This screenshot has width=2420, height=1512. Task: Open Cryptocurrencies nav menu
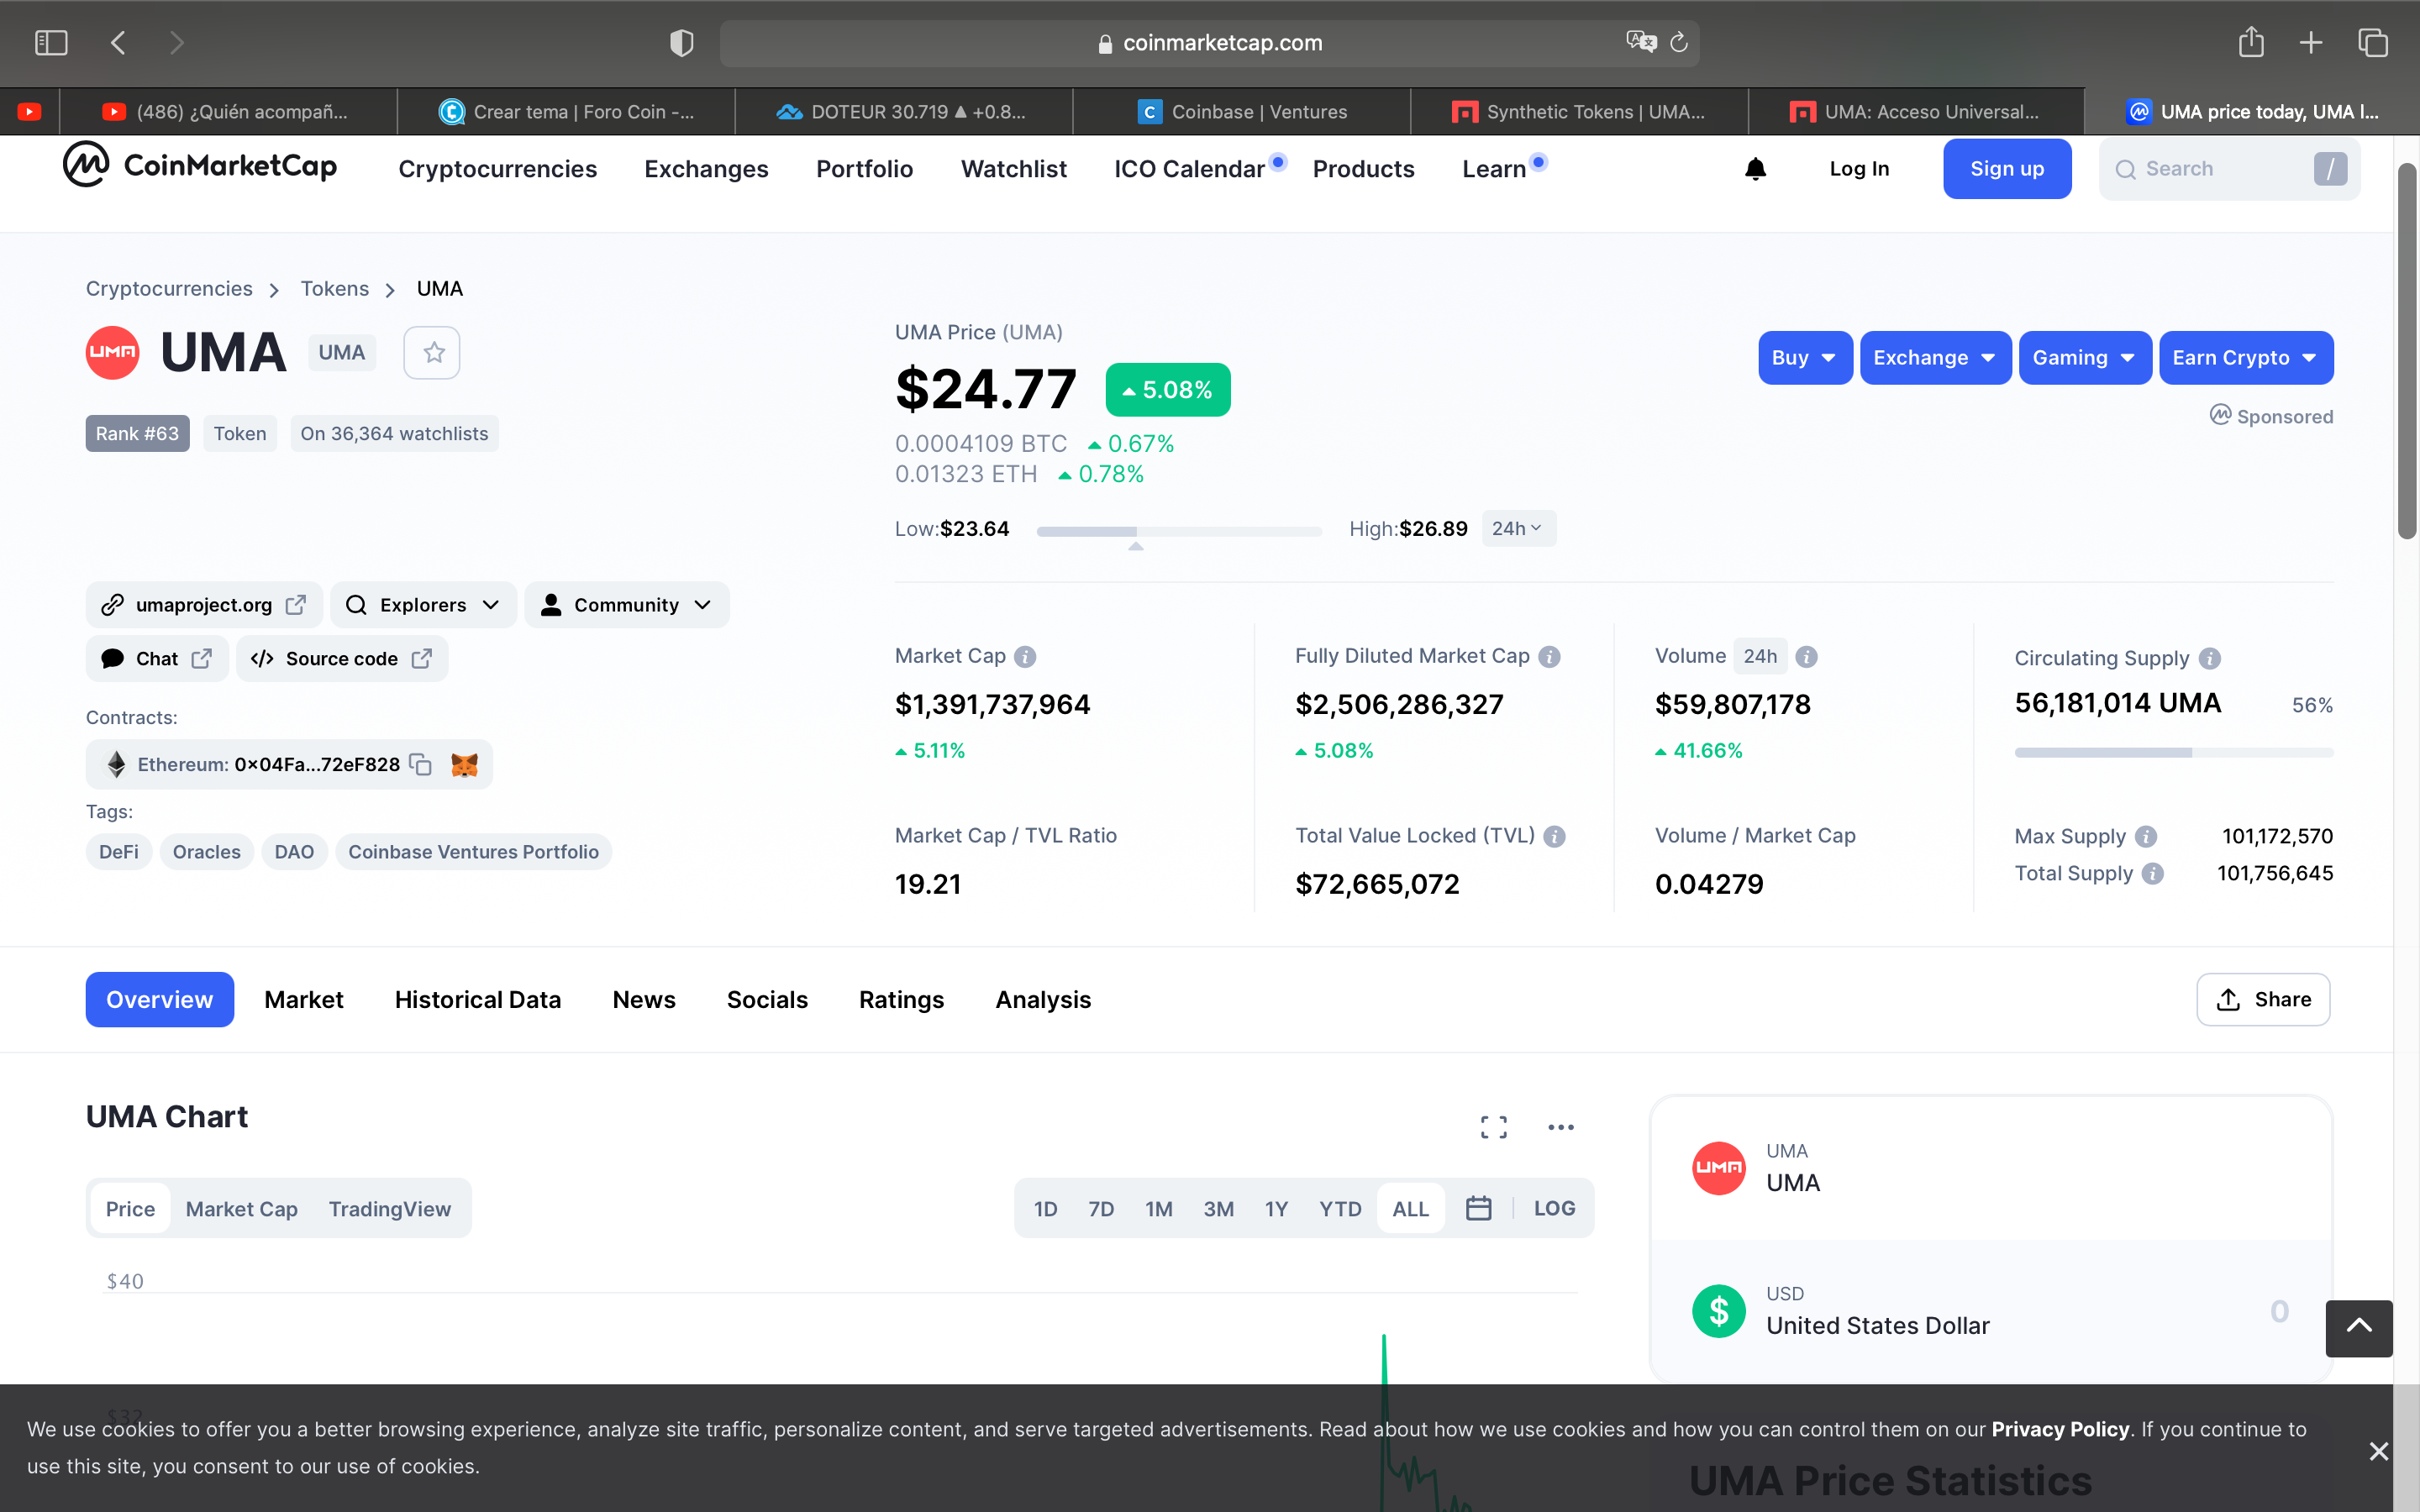(x=497, y=169)
